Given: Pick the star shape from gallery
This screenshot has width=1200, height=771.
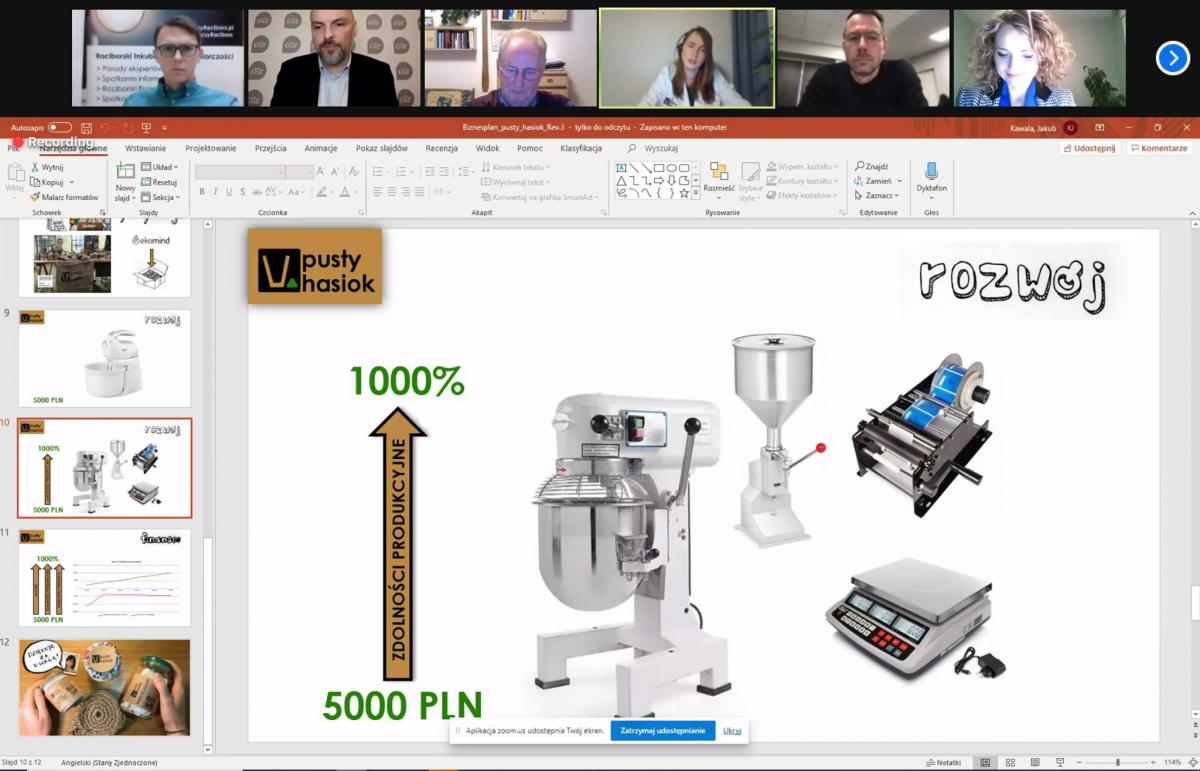Looking at the screenshot, I should click(684, 193).
